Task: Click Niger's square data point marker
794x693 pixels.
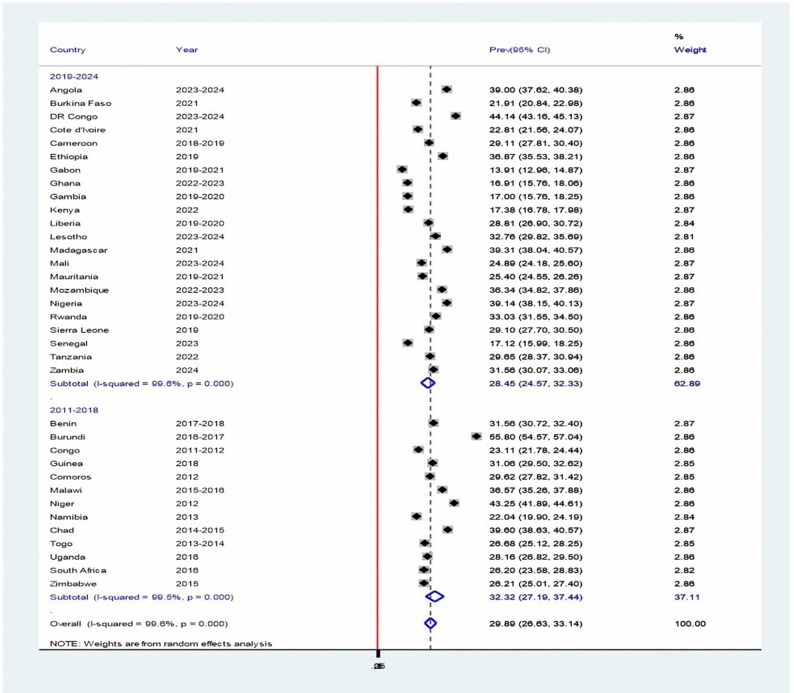Action: pos(454,503)
